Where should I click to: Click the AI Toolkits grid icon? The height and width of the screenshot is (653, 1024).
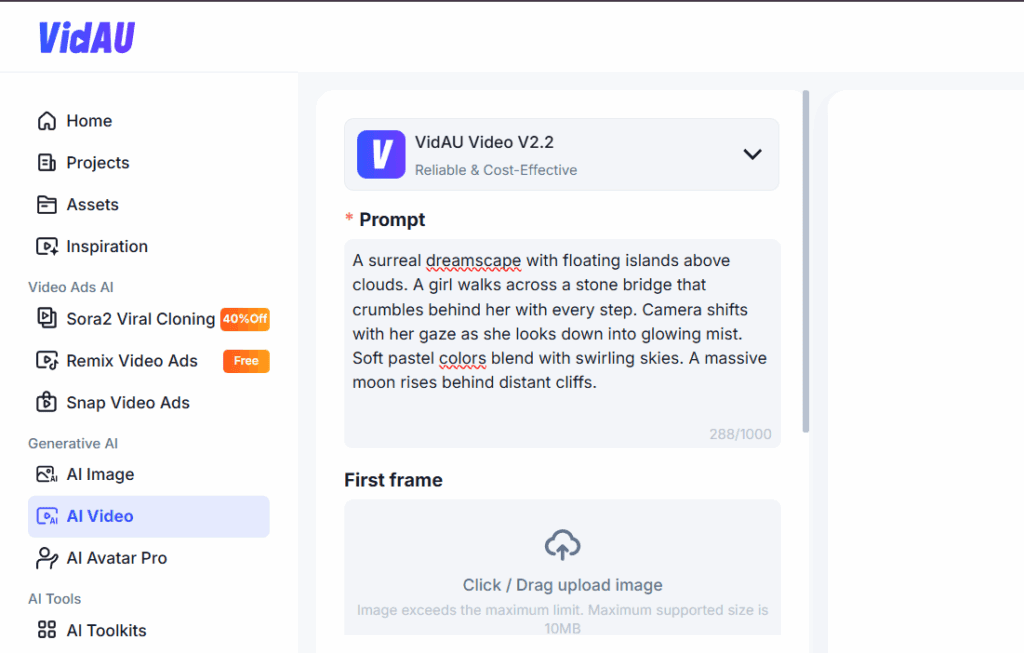pyautogui.click(x=46, y=631)
